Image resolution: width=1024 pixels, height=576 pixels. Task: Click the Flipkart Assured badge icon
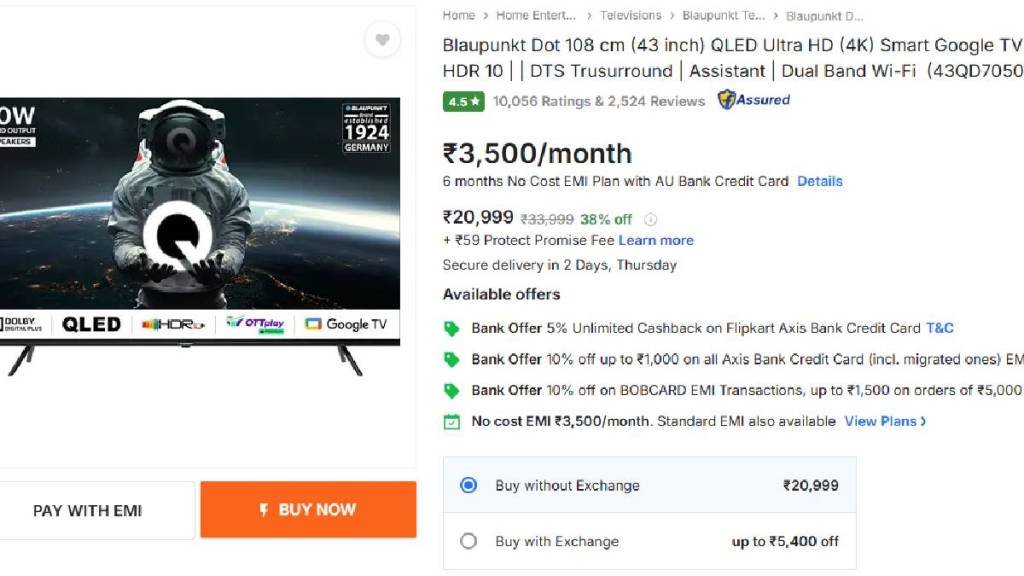pyautogui.click(x=727, y=100)
